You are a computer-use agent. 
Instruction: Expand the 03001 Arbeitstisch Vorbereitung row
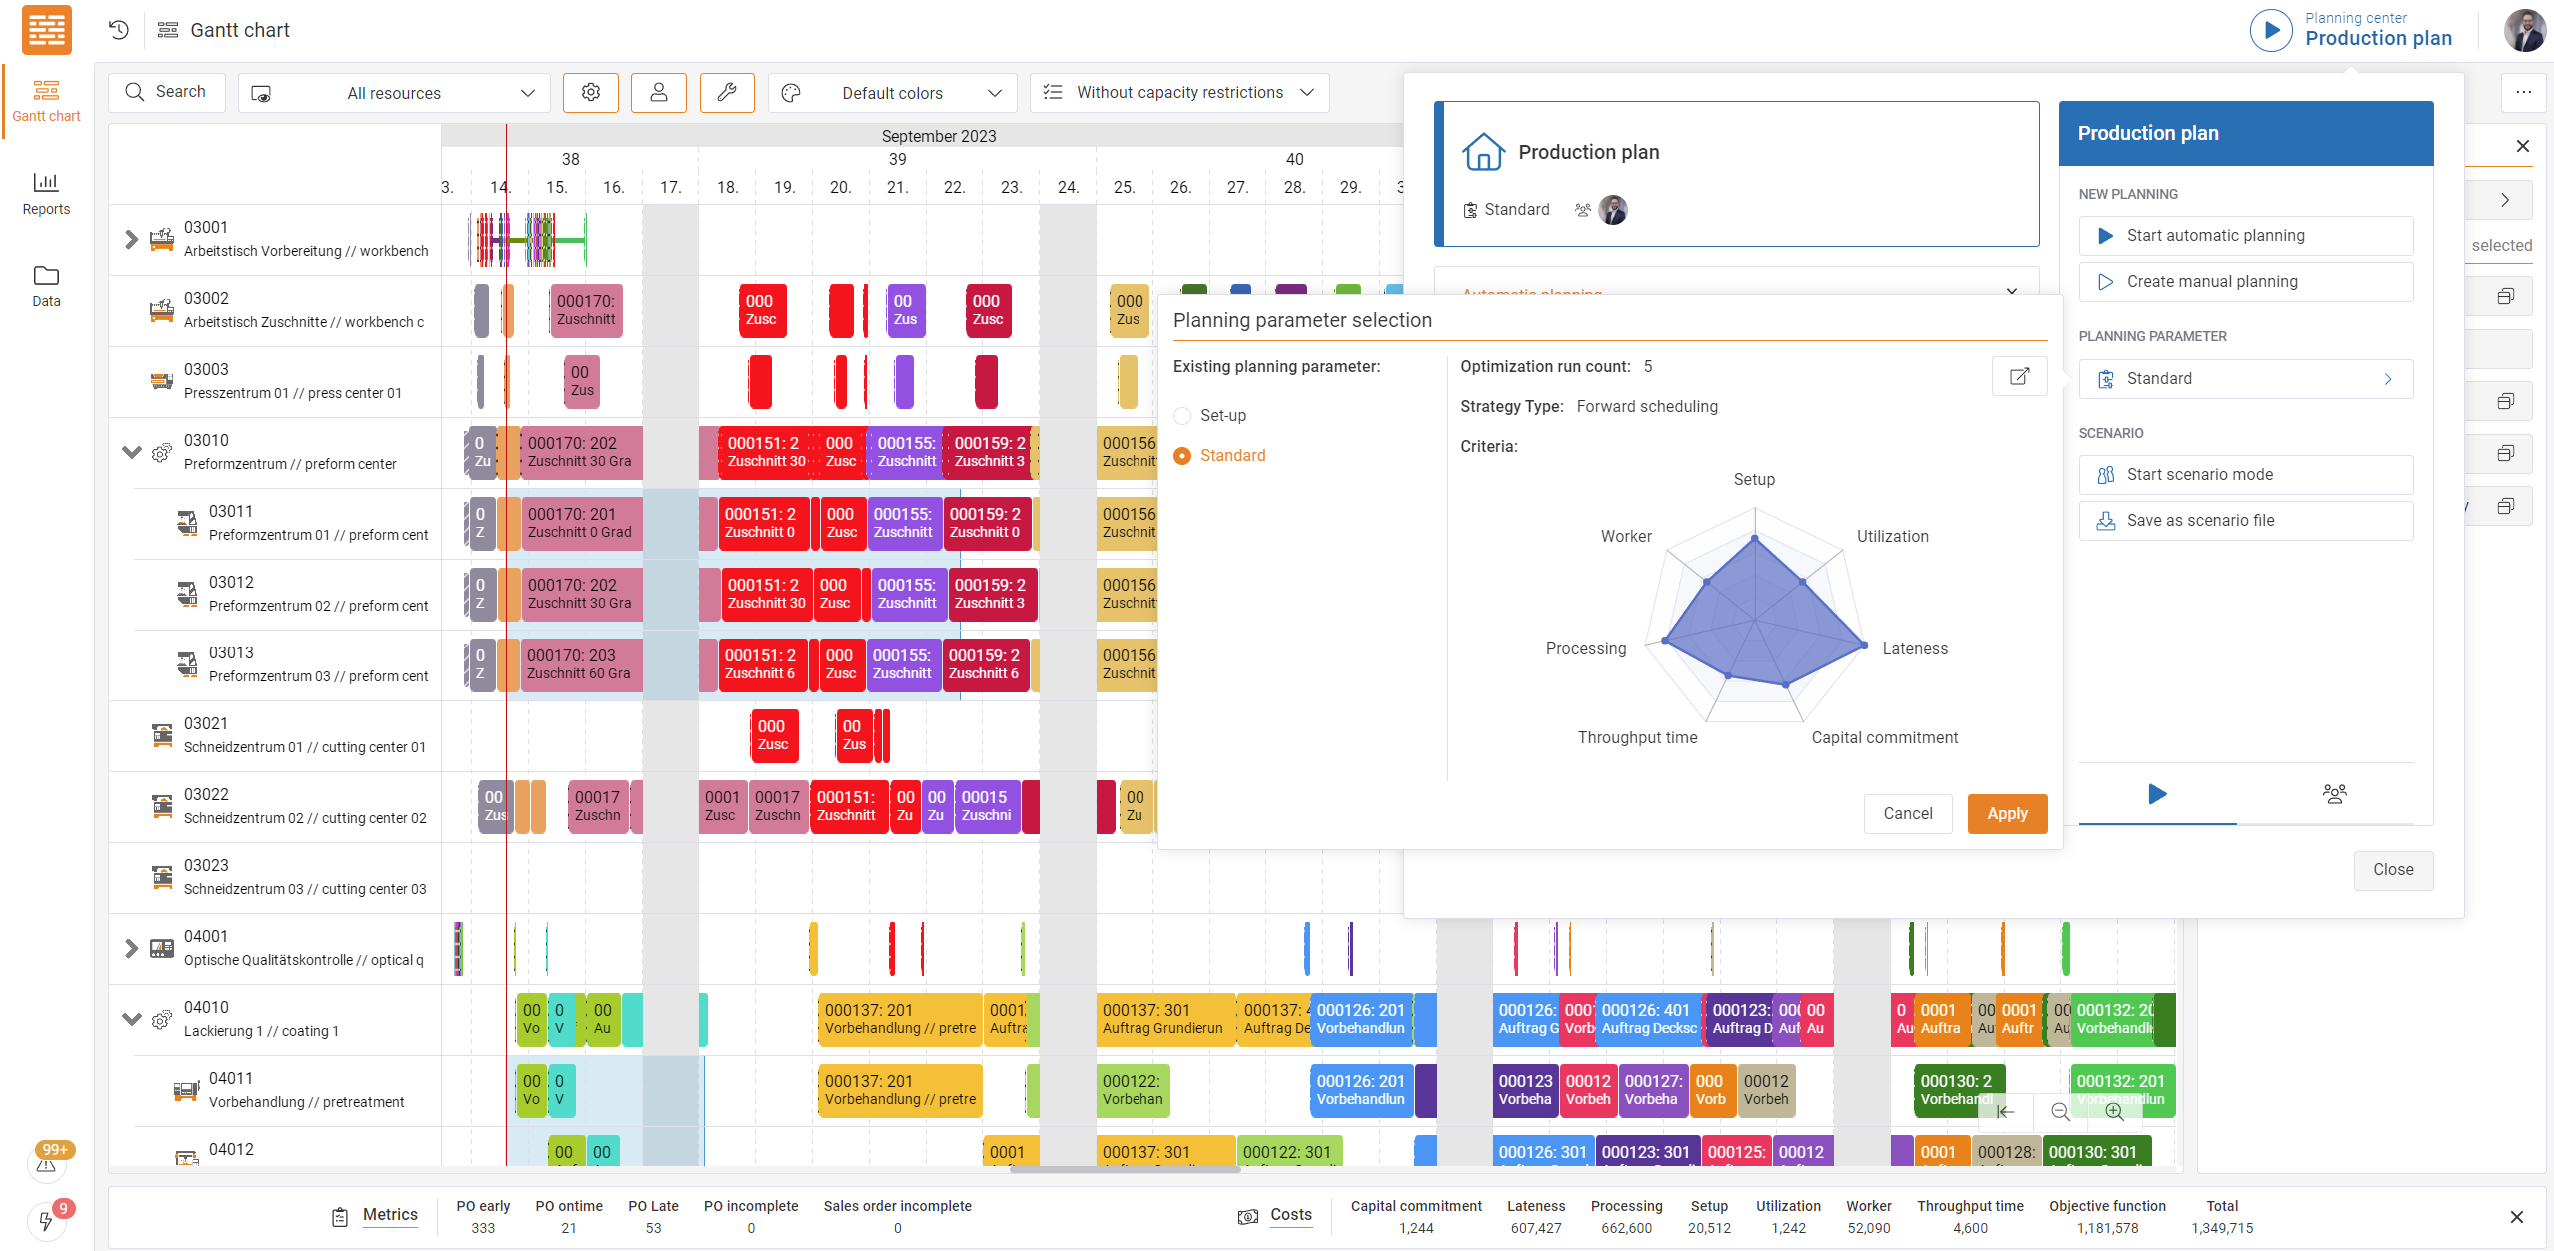click(131, 239)
